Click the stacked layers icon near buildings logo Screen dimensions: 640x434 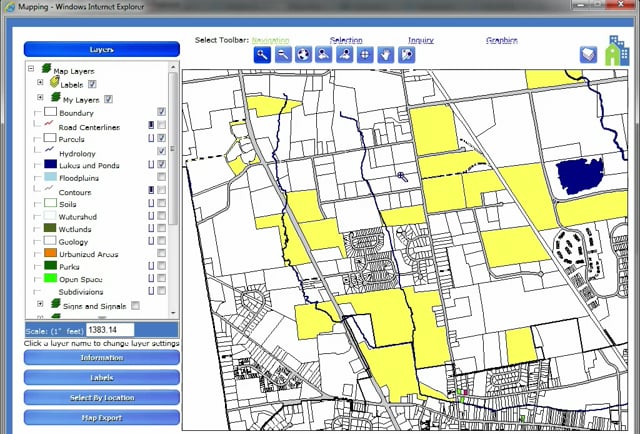pos(588,55)
